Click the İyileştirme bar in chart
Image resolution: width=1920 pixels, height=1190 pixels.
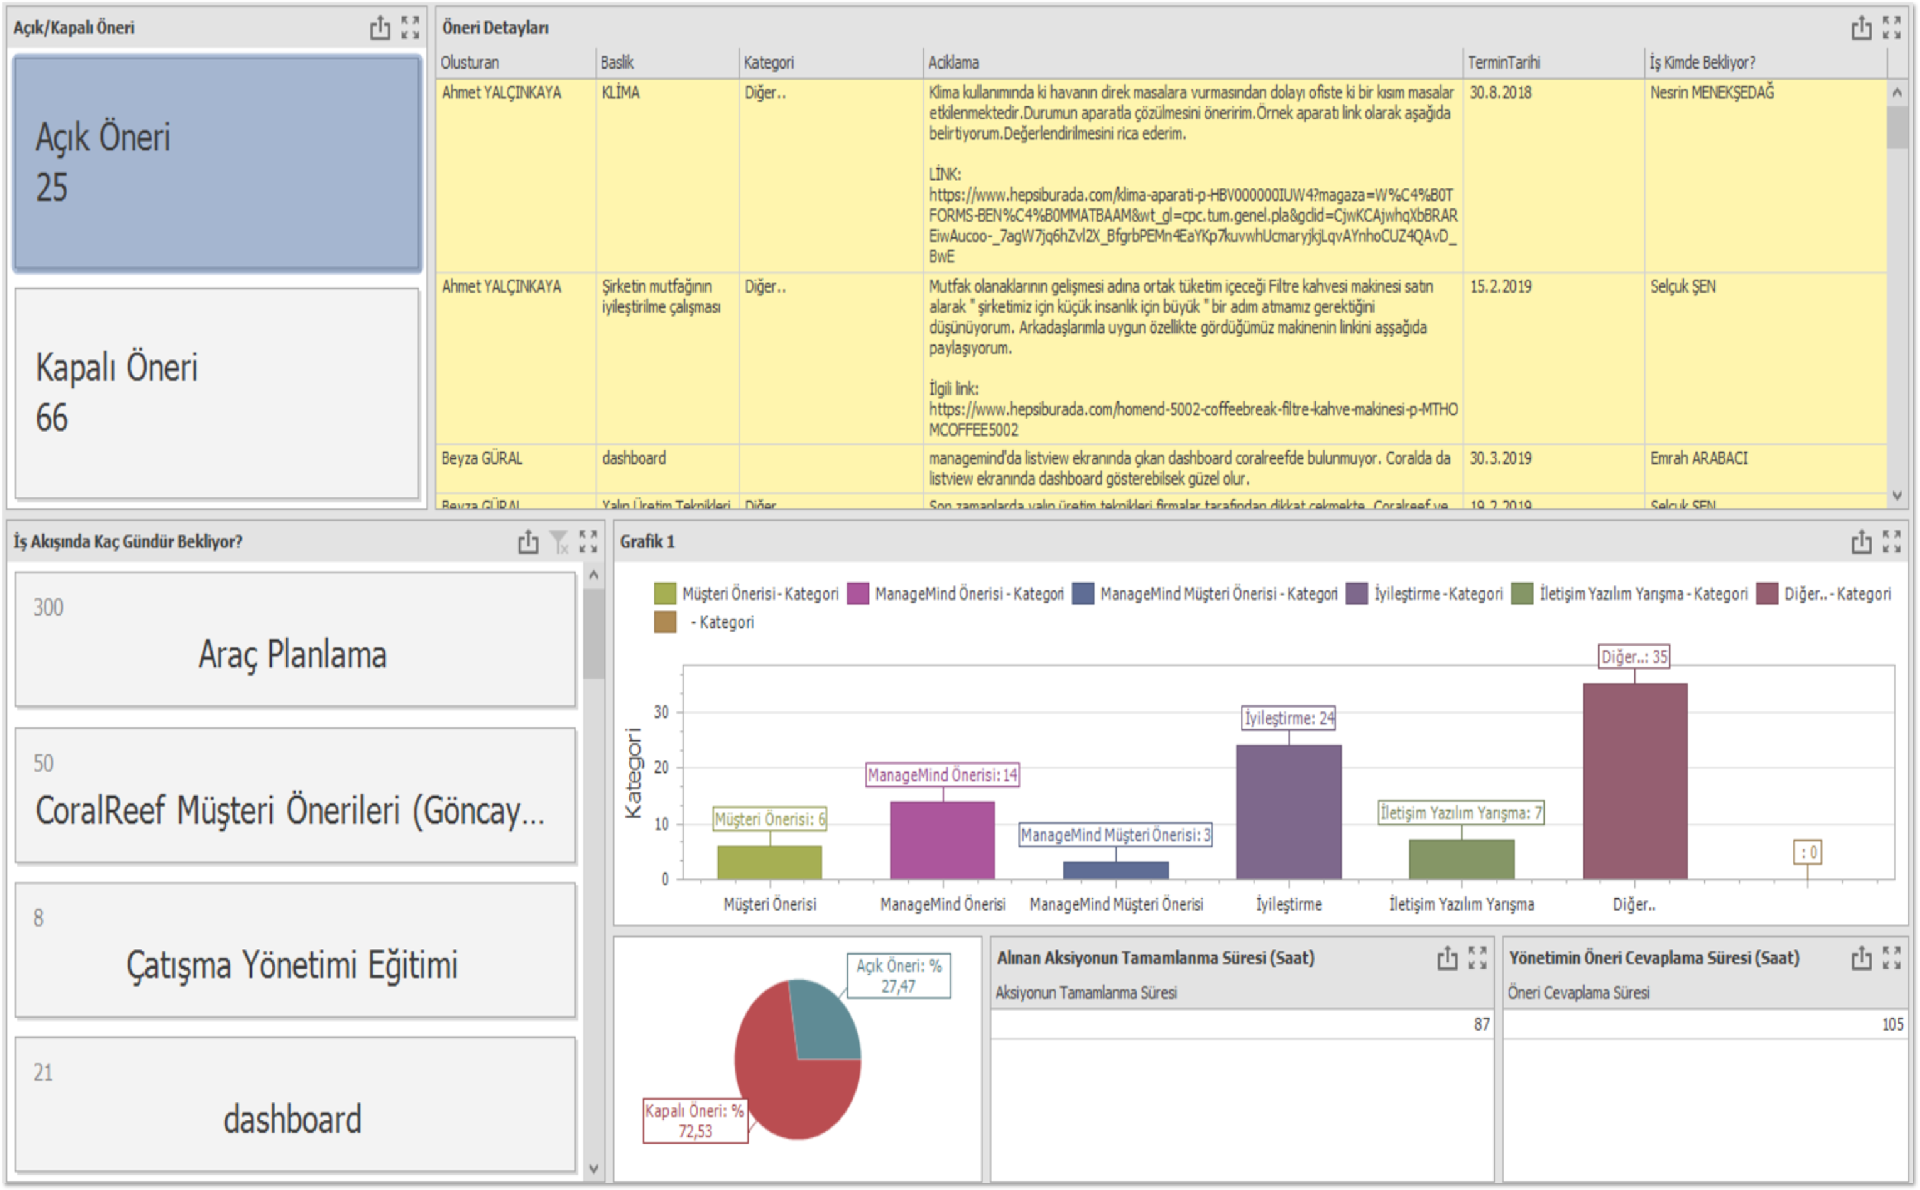coord(1288,810)
